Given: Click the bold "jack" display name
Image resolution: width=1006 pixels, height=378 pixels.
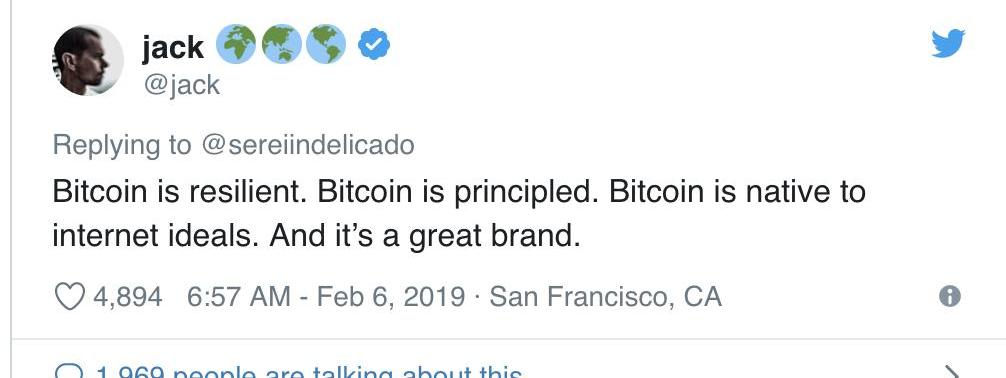Looking at the screenshot, I should pos(173,47).
